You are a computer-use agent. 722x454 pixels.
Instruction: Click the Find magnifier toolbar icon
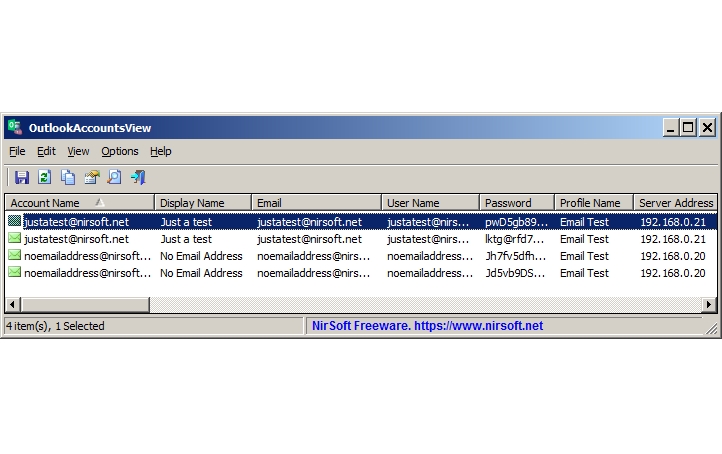(x=114, y=177)
